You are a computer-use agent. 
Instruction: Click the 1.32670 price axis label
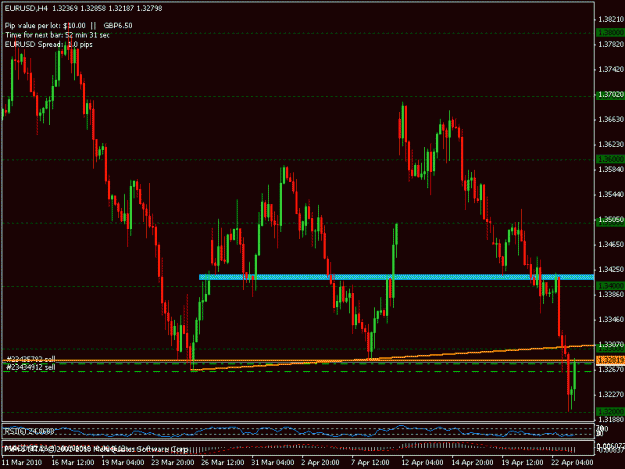tap(611, 369)
